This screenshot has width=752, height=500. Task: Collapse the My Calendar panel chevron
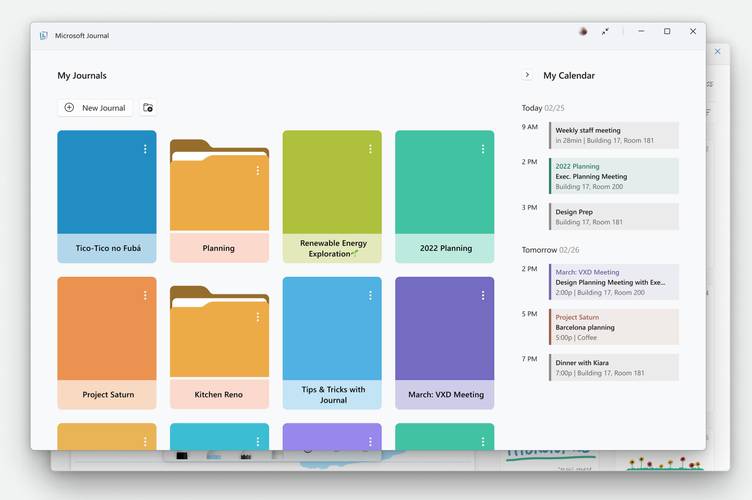click(x=527, y=75)
